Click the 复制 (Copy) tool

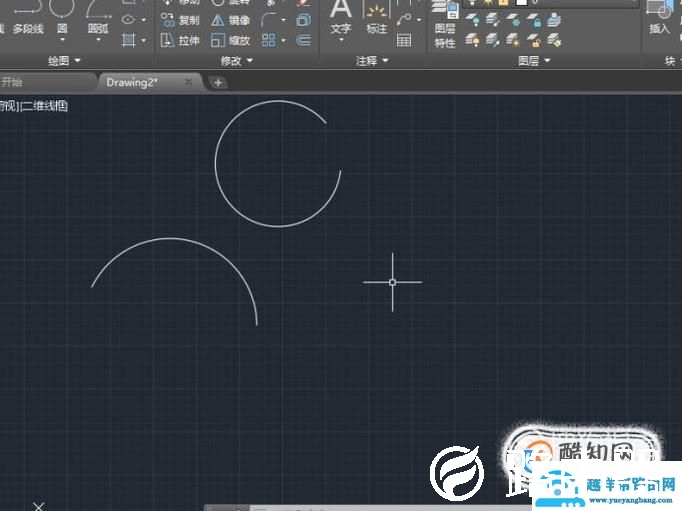click(180, 20)
